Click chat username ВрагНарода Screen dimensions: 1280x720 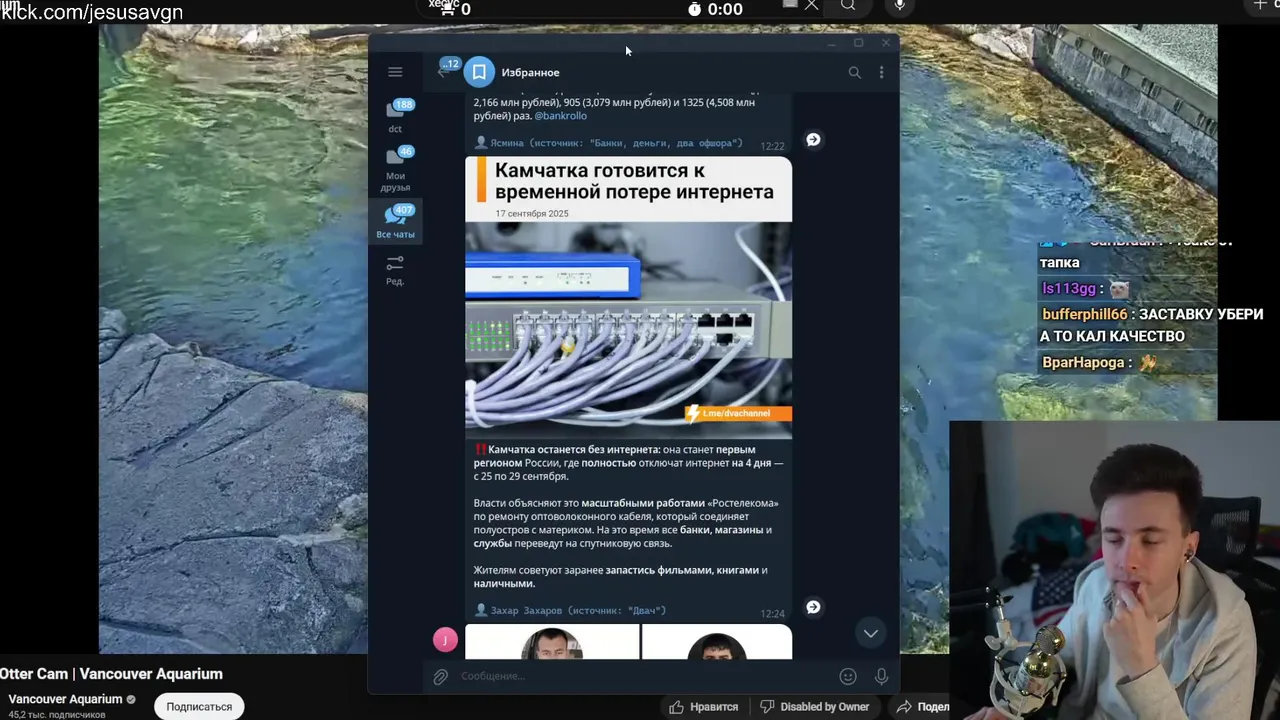(1083, 362)
